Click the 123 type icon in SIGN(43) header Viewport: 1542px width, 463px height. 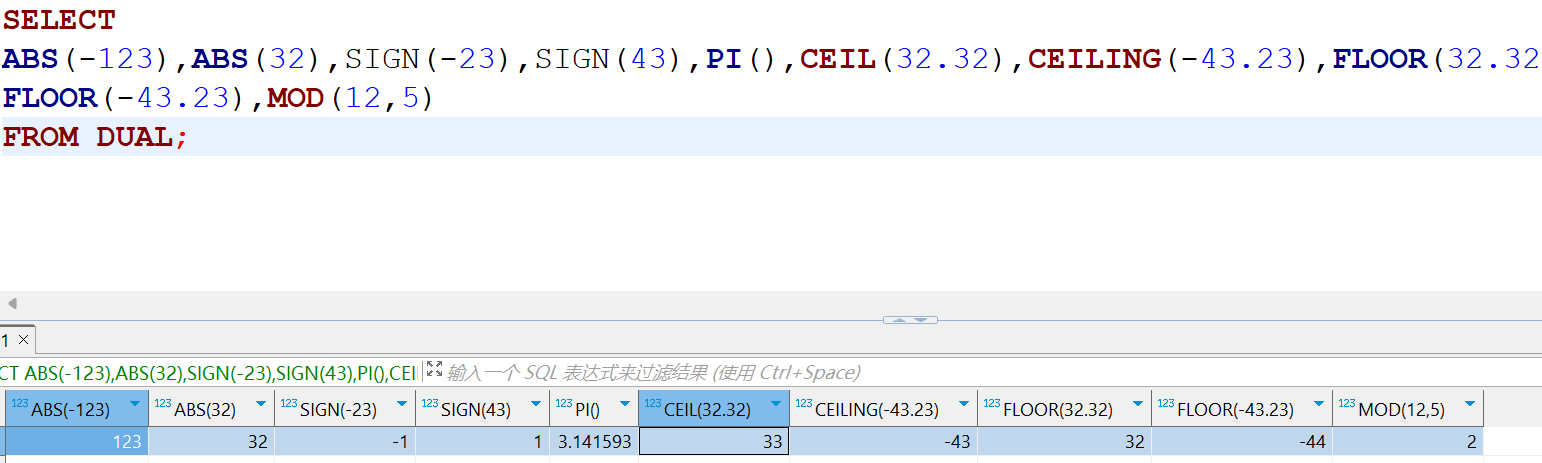[429, 403]
